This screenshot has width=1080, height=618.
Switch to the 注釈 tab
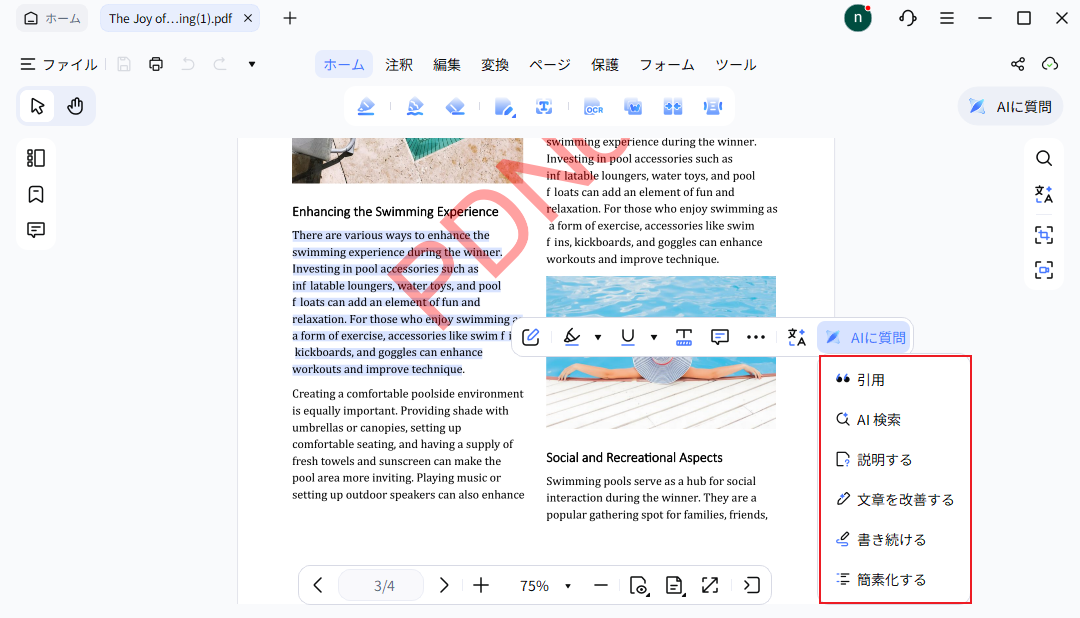point(399,64)
